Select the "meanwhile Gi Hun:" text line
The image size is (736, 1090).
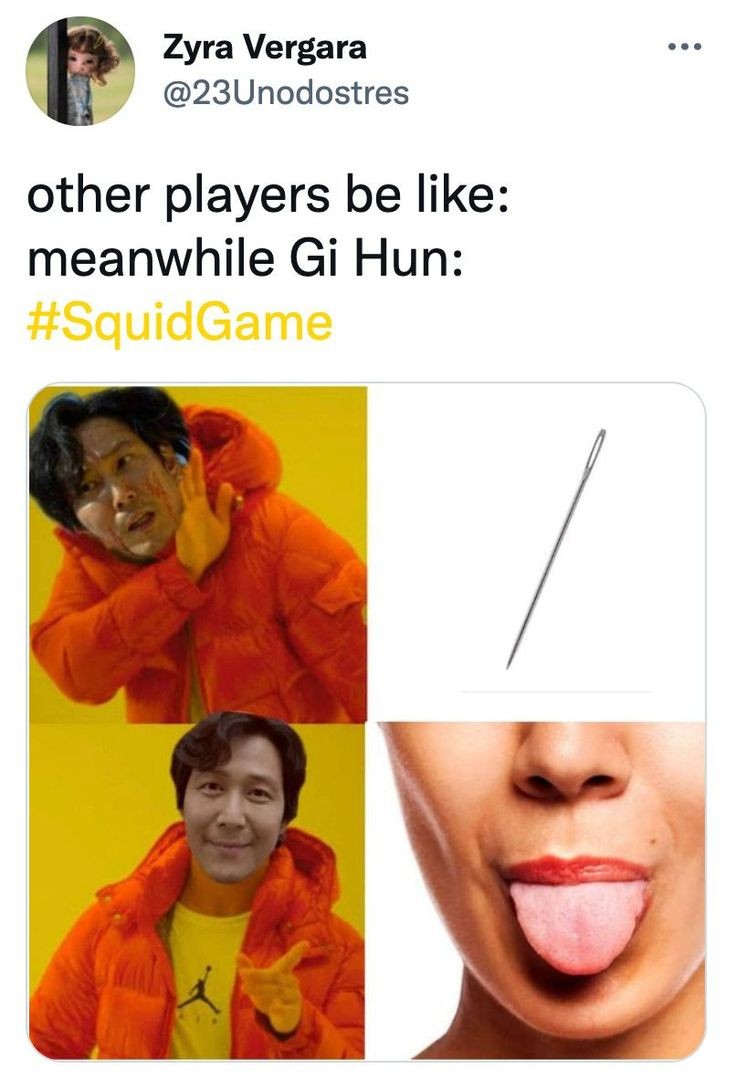pyautogui.click(x=245, y=259)
